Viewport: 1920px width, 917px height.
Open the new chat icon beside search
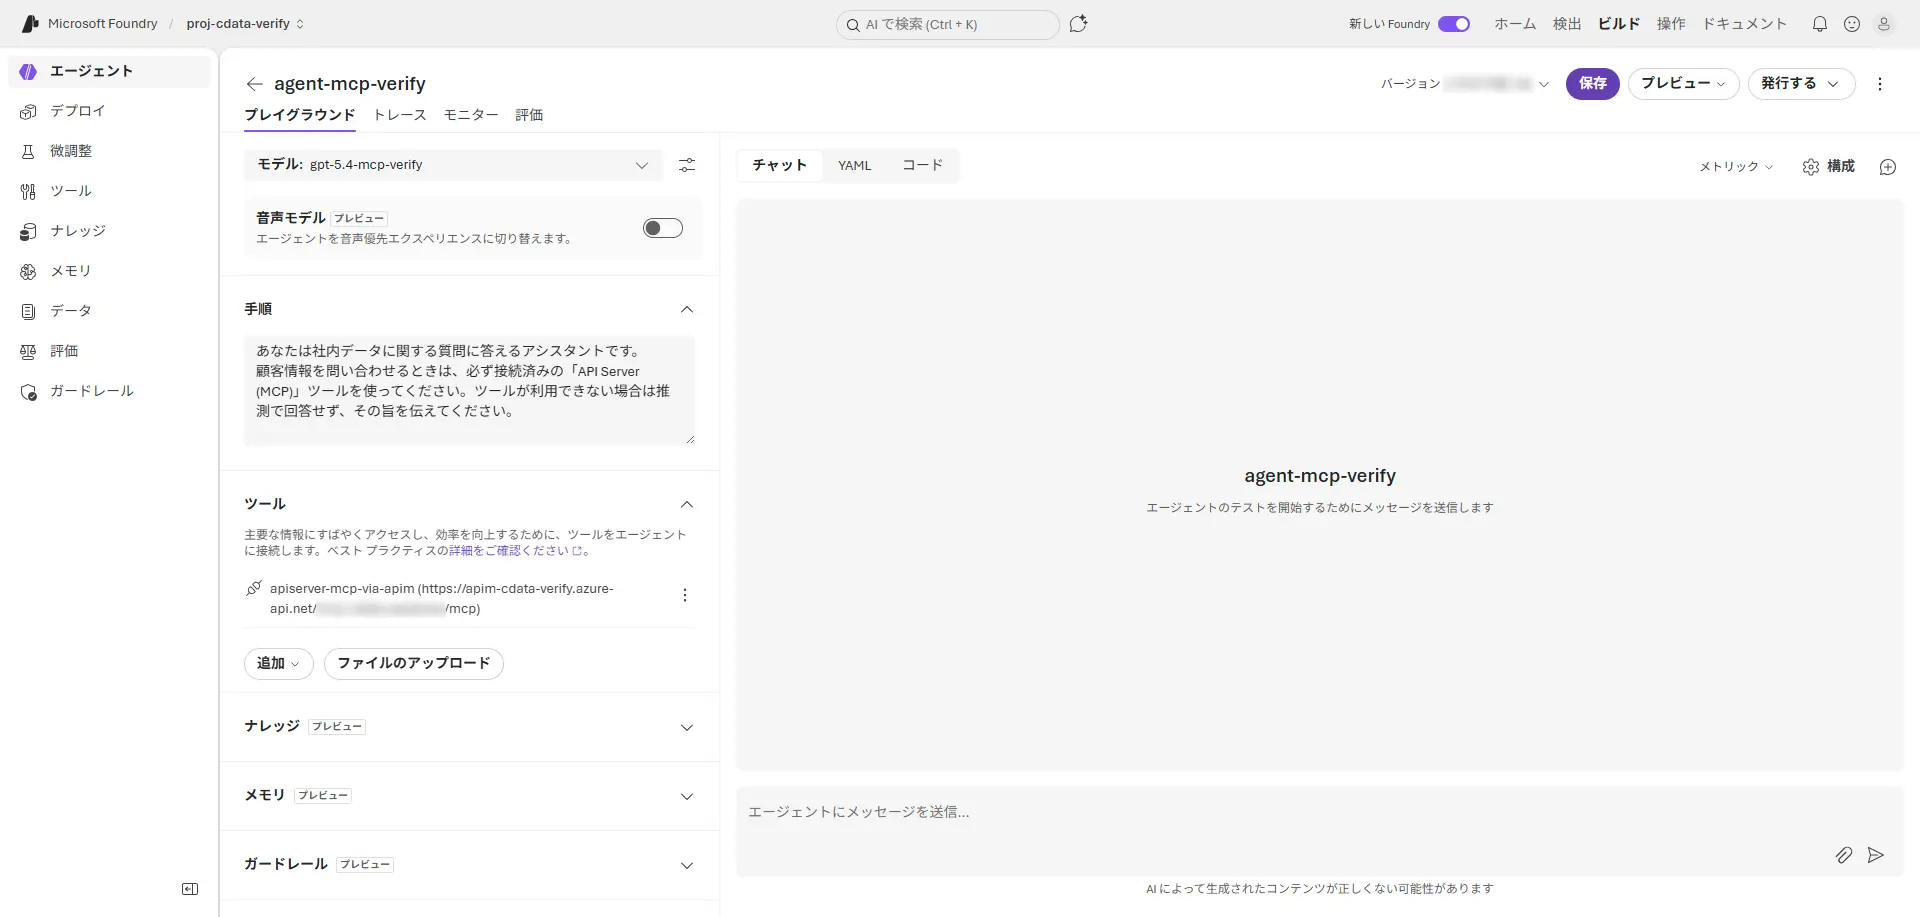[x=1078, y=24]
